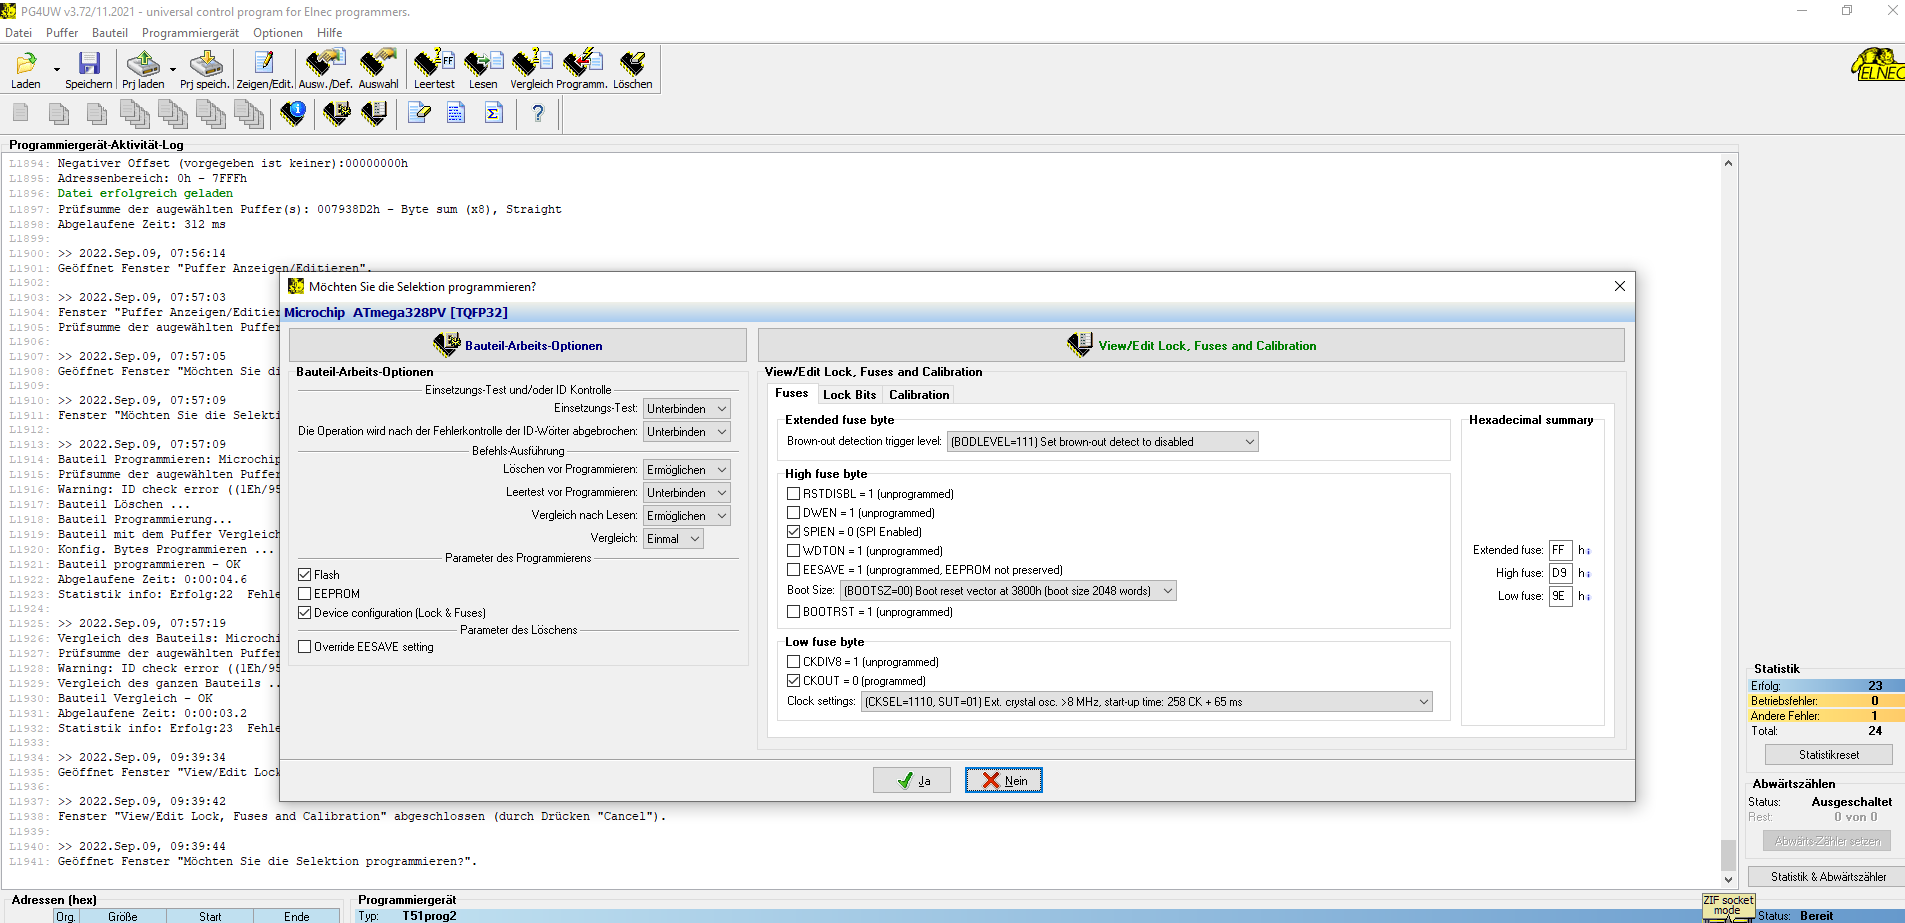
Task: Click the Low fuse hex field
Action: [x=1561, y=597]
